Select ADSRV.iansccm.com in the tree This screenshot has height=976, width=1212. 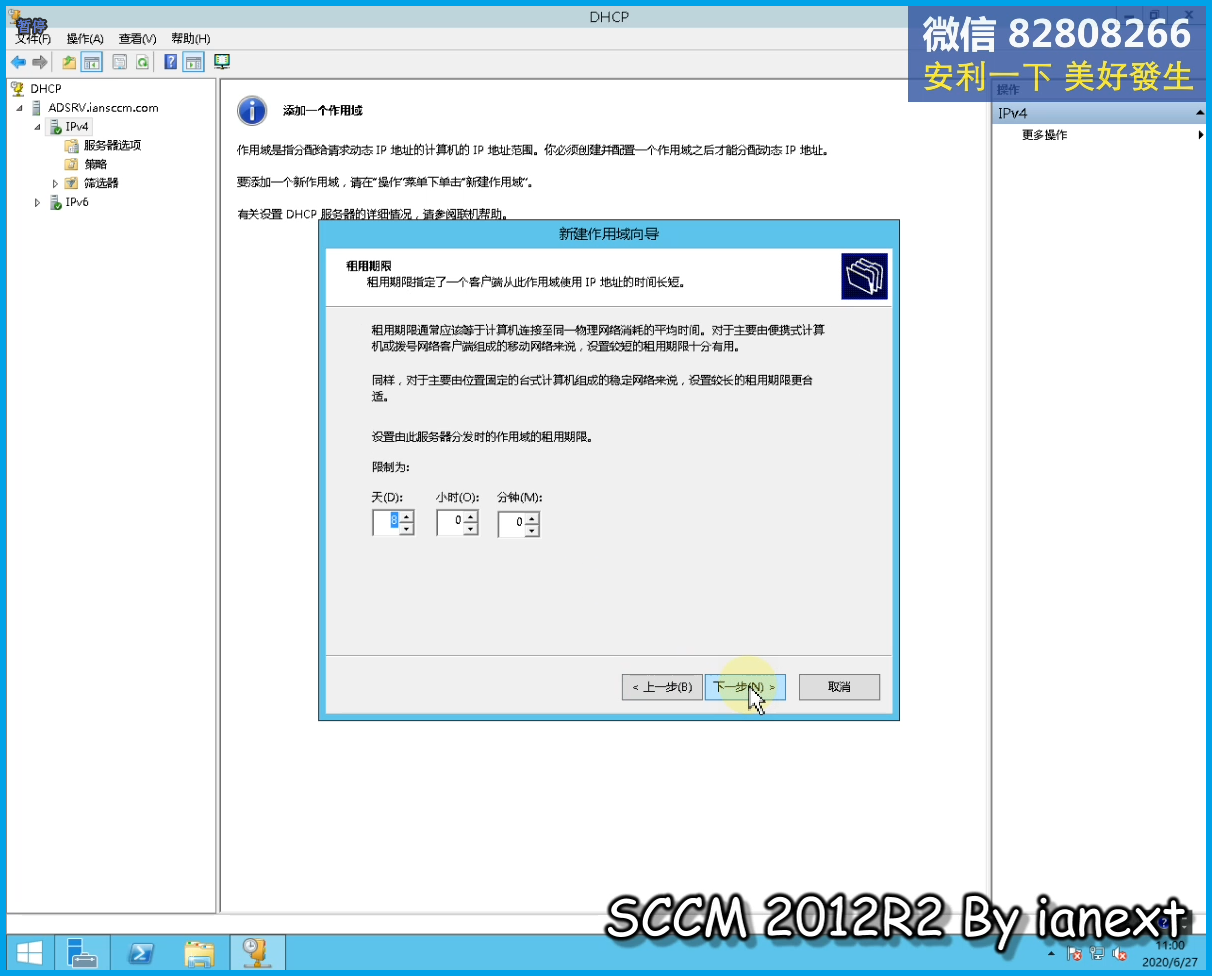pyautogui.click(x=104, y=108)
